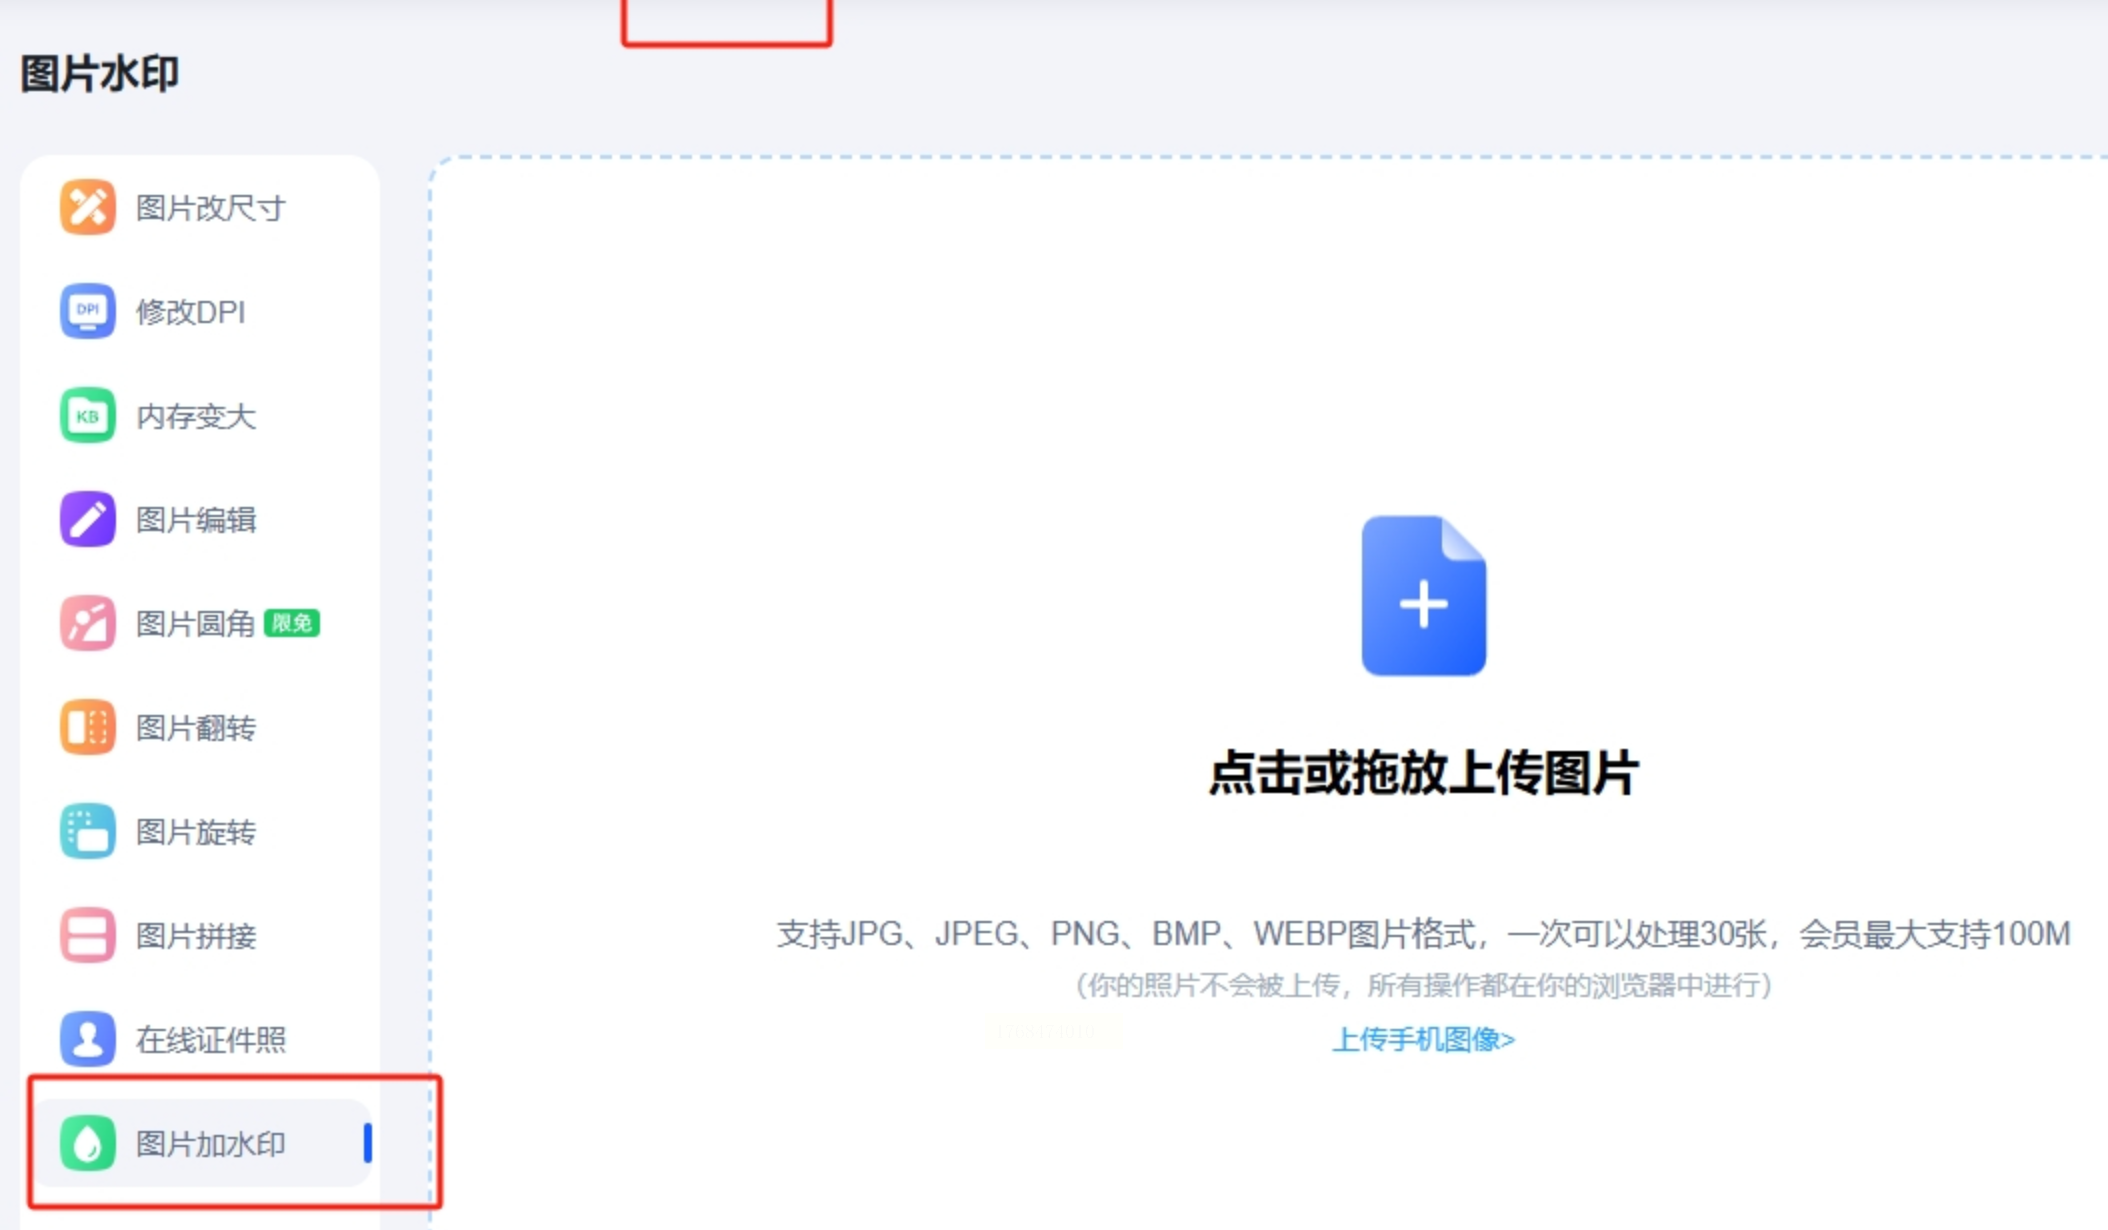The height and width of the screenshot is (1230, 2108).
Task: Click the pink 图片拼接 stitch icon
Action: tap(87, 935)
